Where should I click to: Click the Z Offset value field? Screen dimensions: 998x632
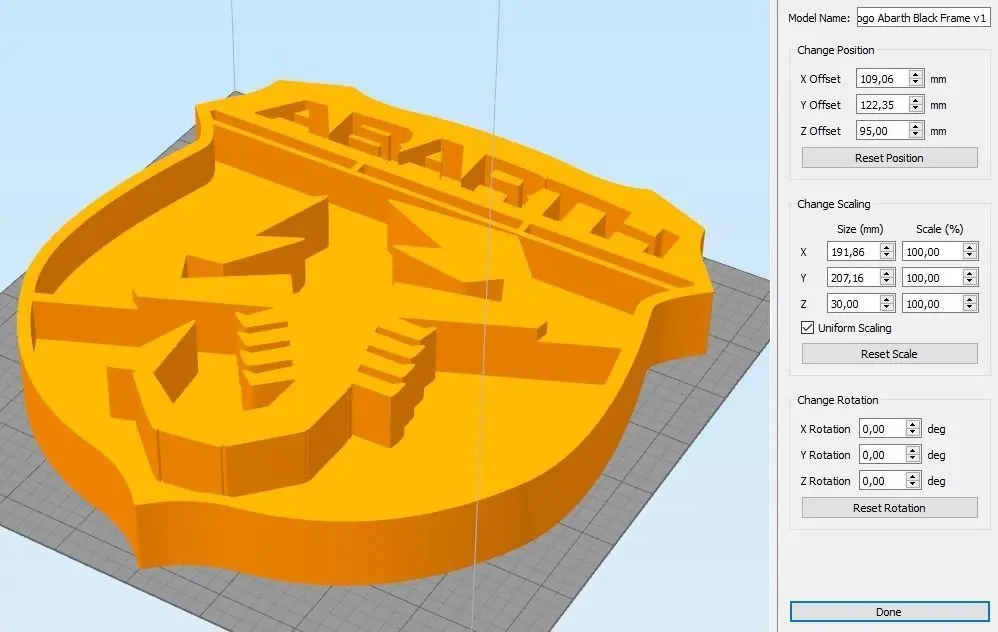883,130
